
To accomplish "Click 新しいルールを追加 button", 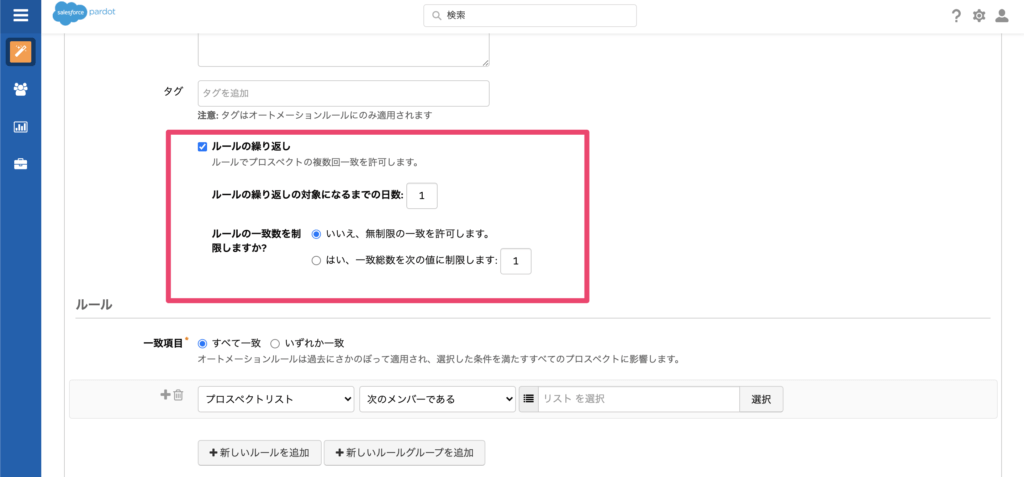I will point(260,453).
